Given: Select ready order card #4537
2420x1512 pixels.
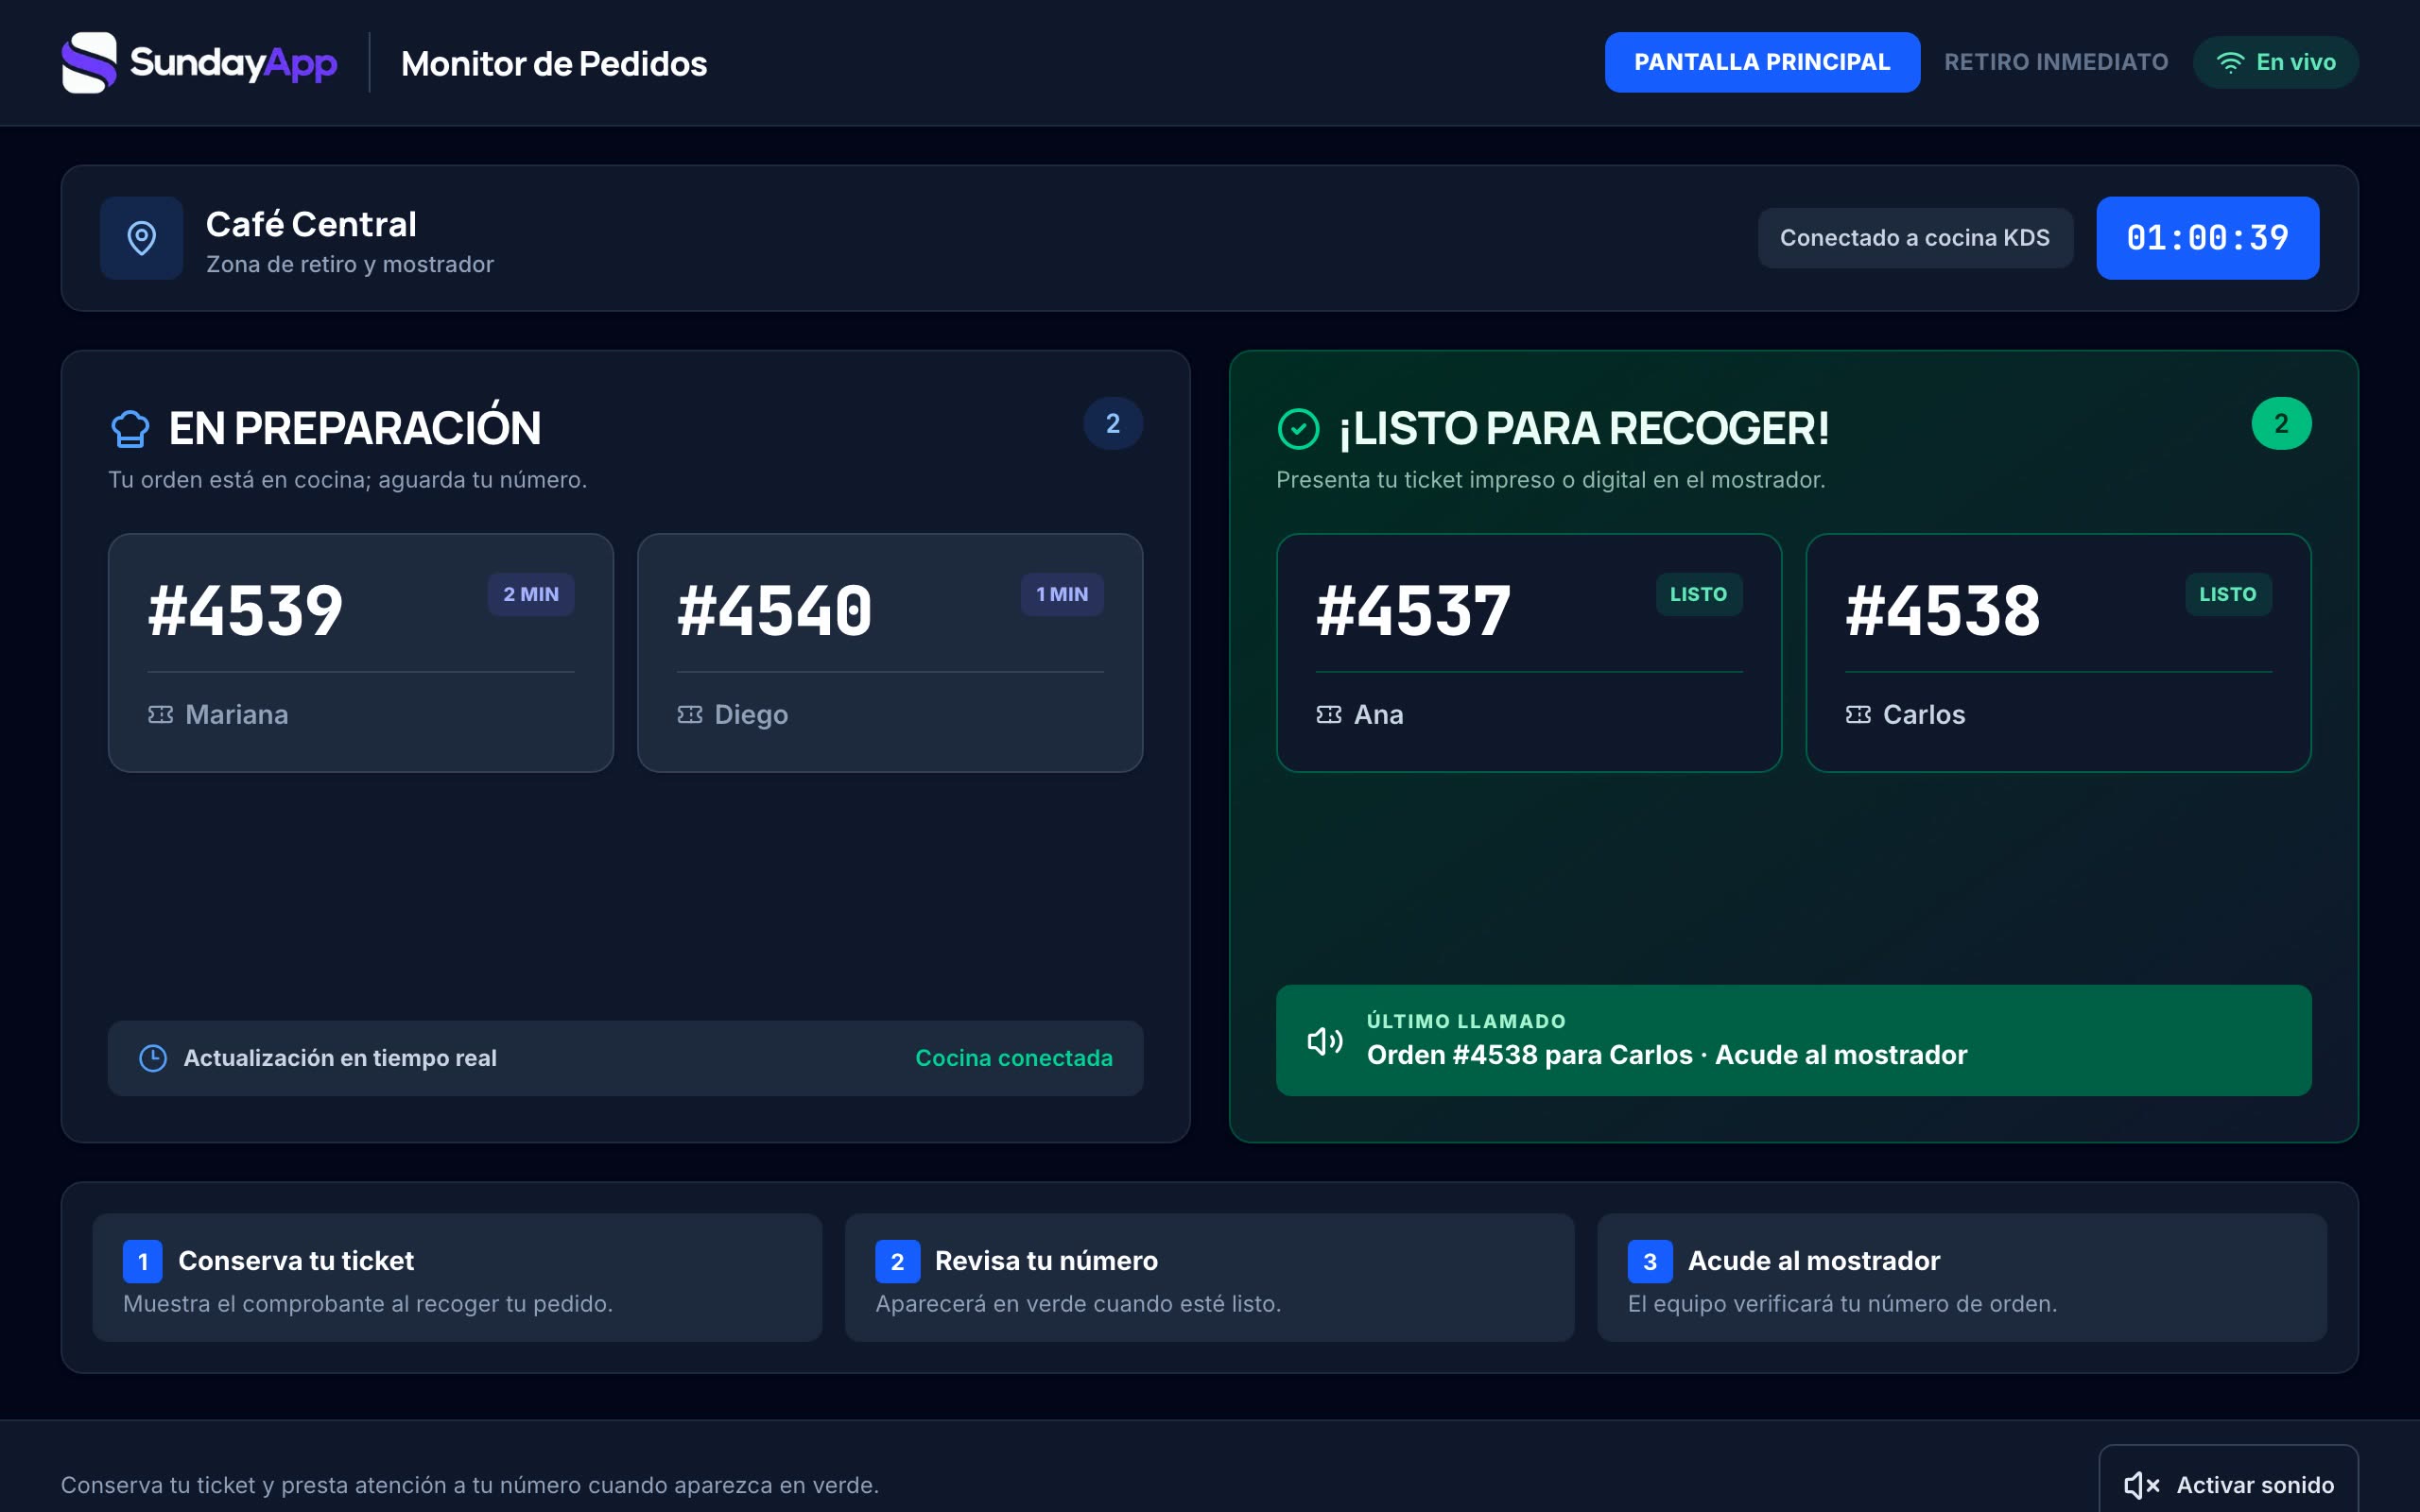Looking at the screenshot, I should [1529, 652].
